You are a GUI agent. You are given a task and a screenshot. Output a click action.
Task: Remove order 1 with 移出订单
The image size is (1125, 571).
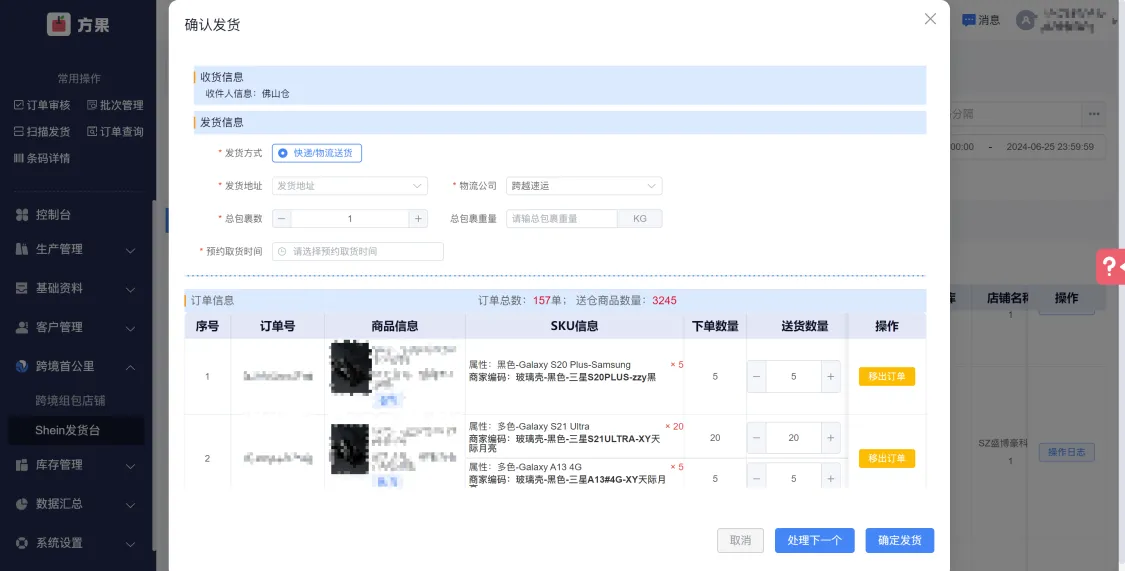click(887, 377)
